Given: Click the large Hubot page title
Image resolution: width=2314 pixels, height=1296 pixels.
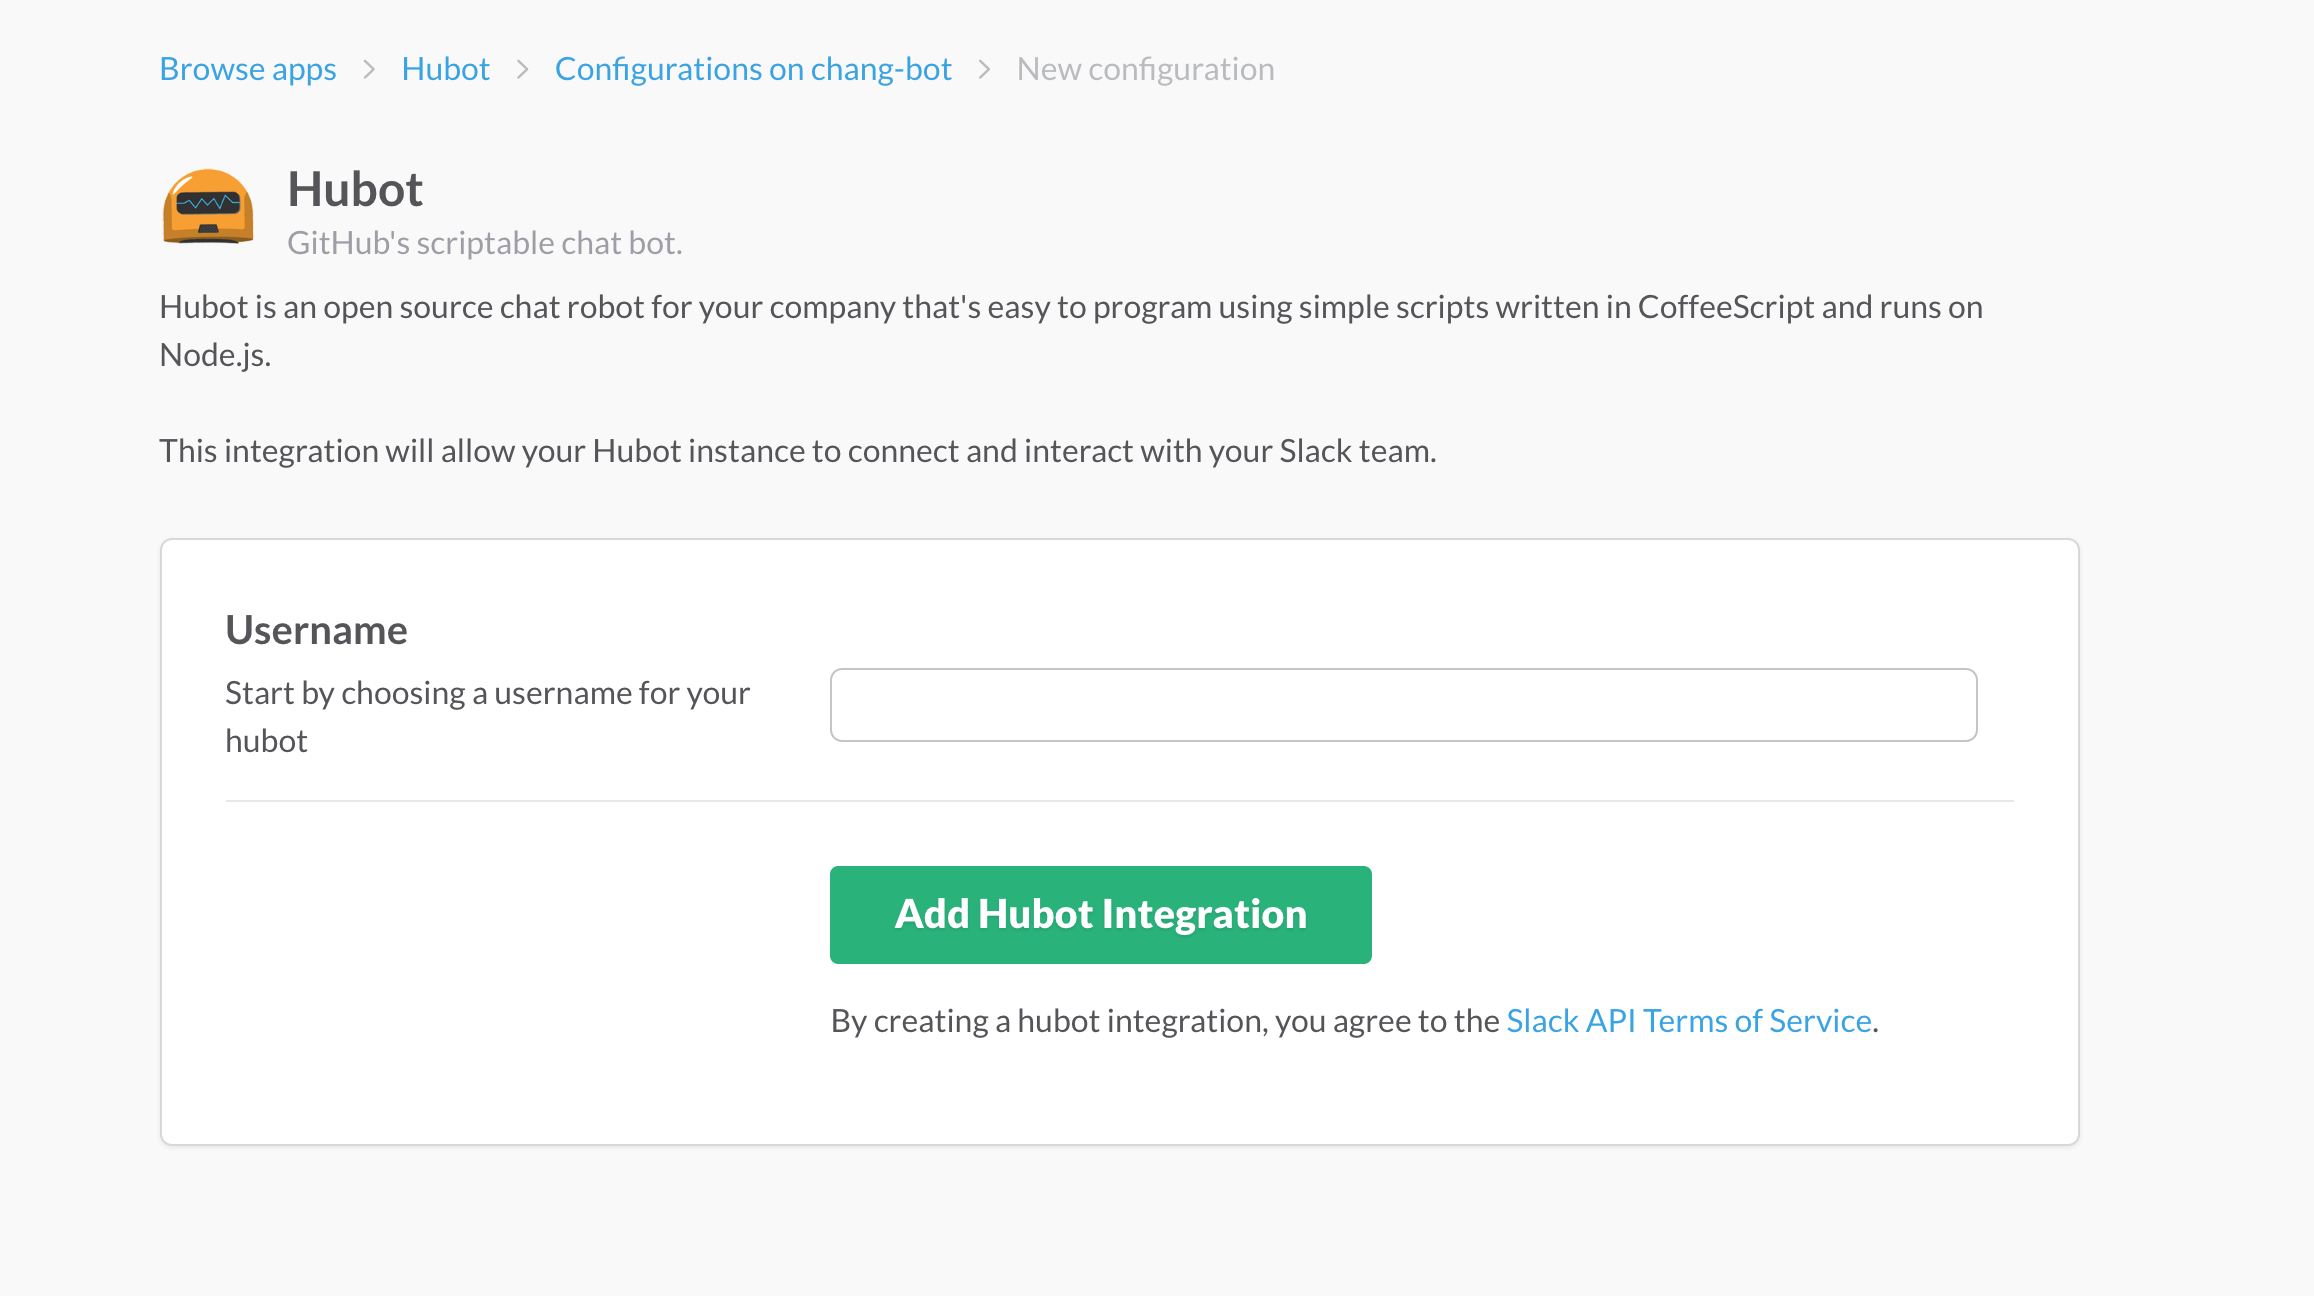Looking at the screenshot, I should (355, 189).
